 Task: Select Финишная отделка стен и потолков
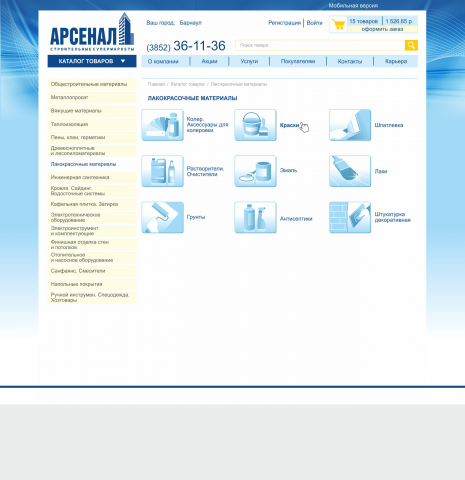pos(92,244)
